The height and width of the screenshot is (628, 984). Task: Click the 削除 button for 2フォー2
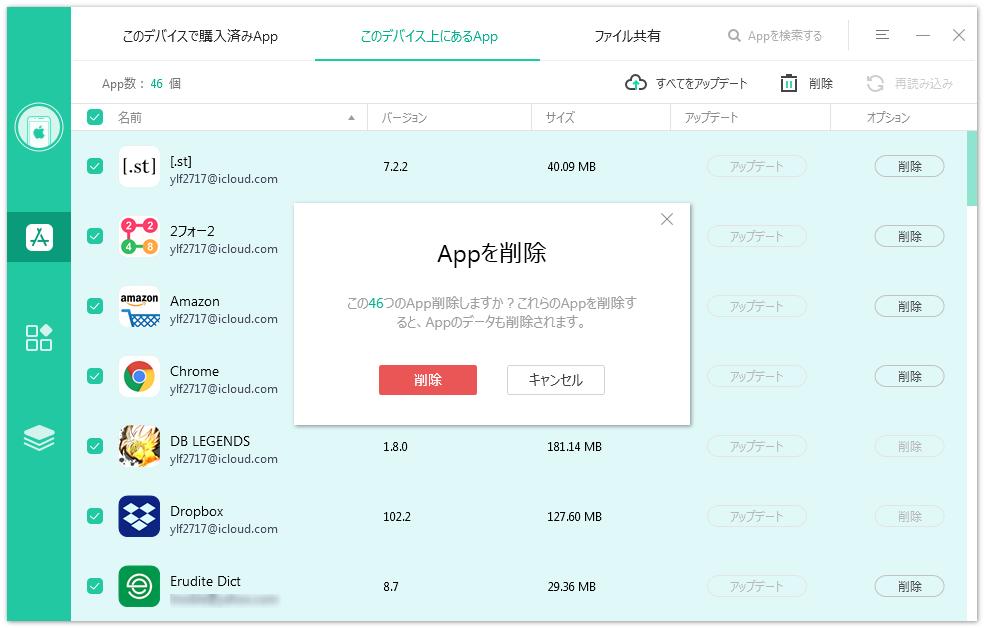tap(909, 237)
